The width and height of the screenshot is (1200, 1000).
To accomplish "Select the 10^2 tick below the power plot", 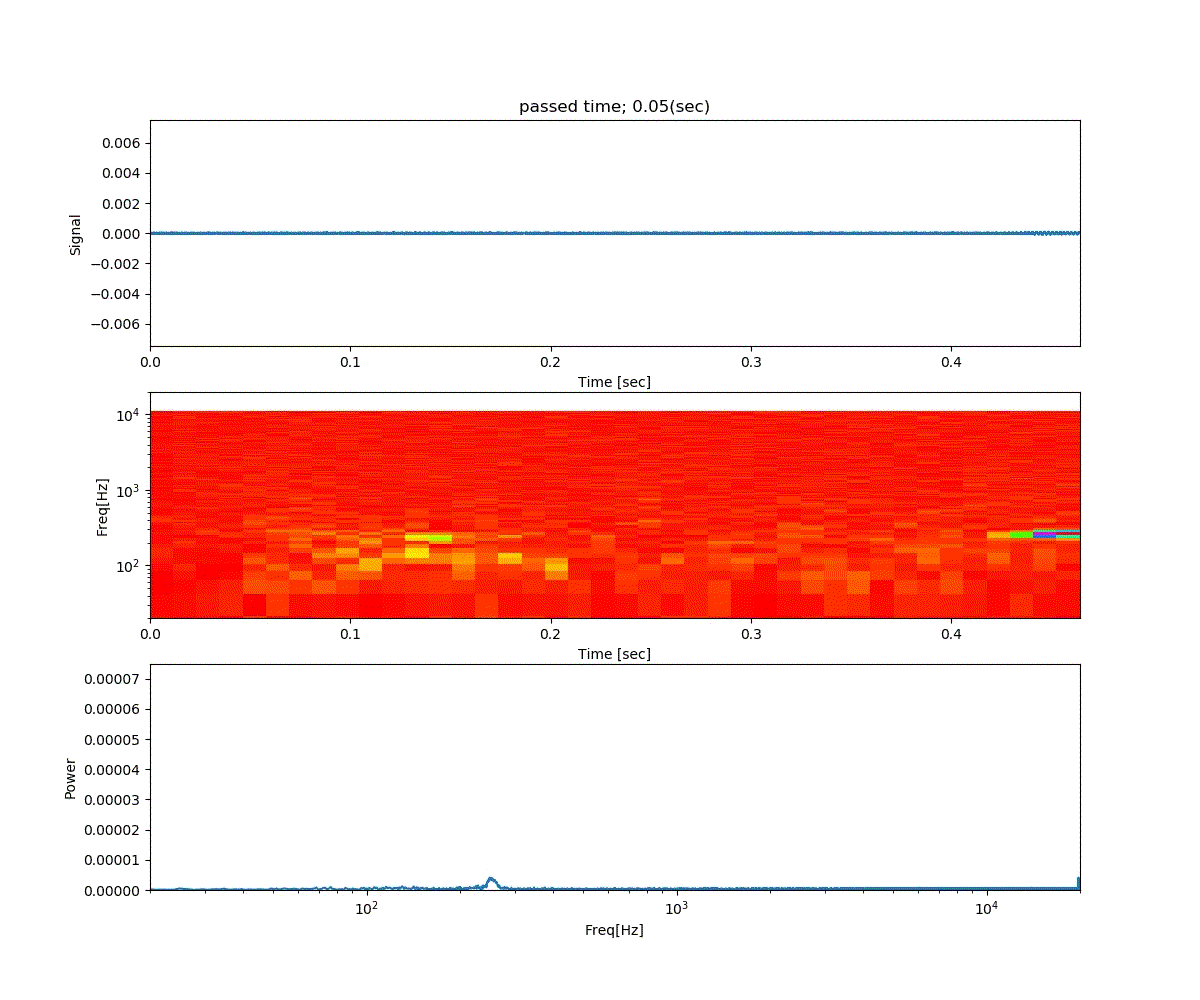I will pos(365,908).
